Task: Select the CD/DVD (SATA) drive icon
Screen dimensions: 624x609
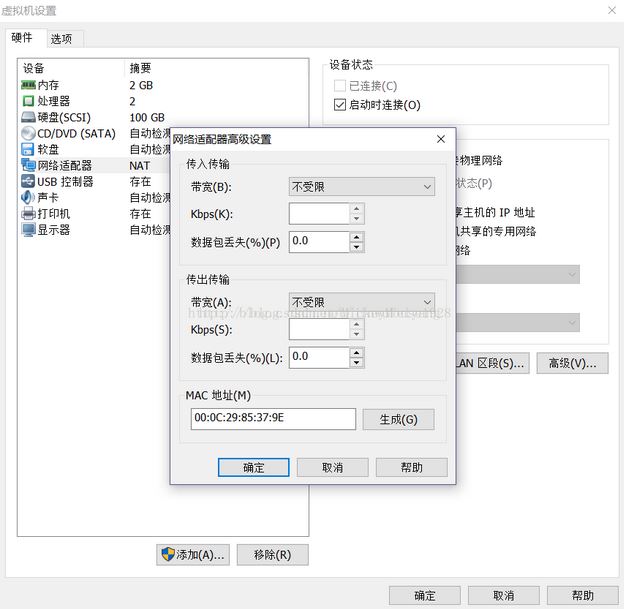Action: [x=28, y=134]
